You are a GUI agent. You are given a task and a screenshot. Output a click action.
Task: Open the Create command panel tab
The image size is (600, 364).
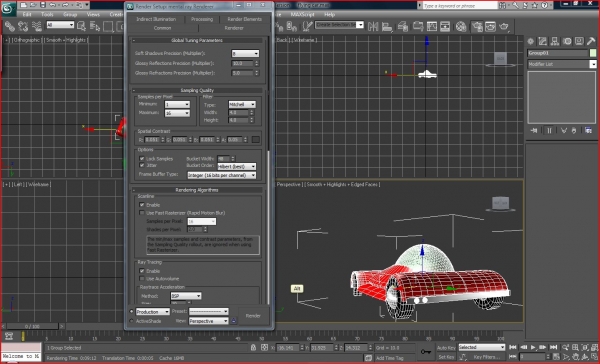pos(531,41)
